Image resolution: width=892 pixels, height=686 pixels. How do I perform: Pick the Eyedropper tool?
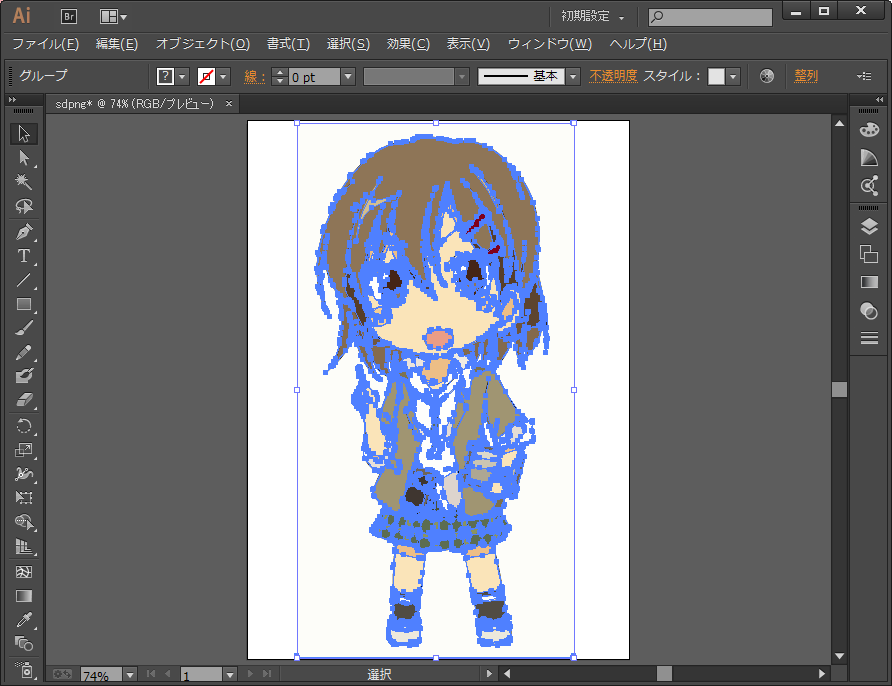24,619
